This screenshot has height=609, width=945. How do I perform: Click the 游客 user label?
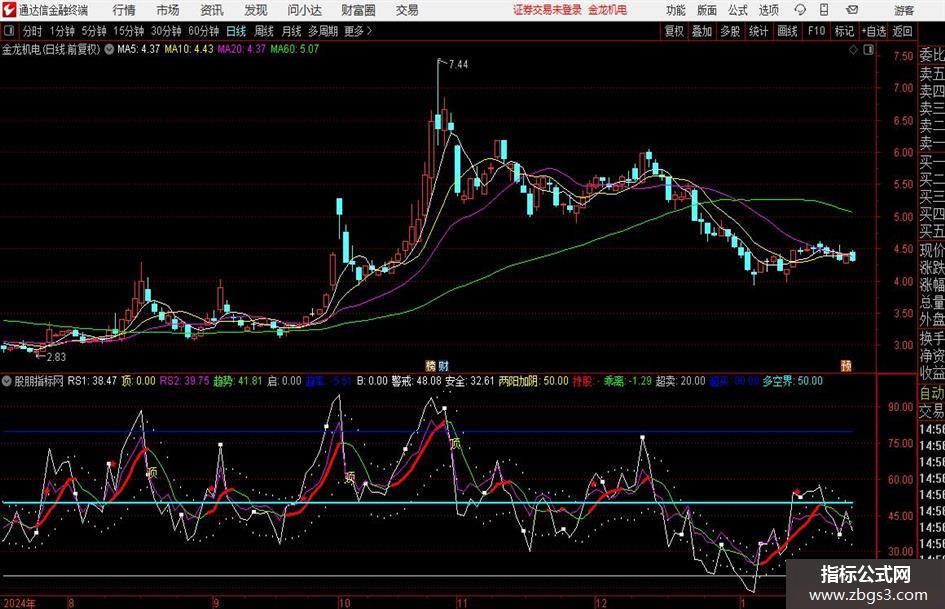903,10
